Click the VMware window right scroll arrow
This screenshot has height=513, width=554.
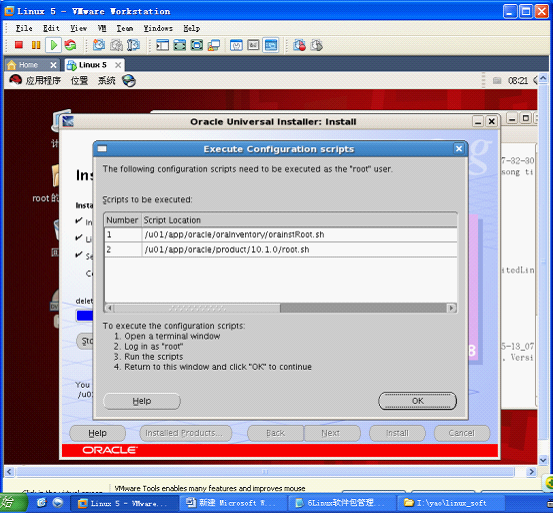click(x=531, y=471)
